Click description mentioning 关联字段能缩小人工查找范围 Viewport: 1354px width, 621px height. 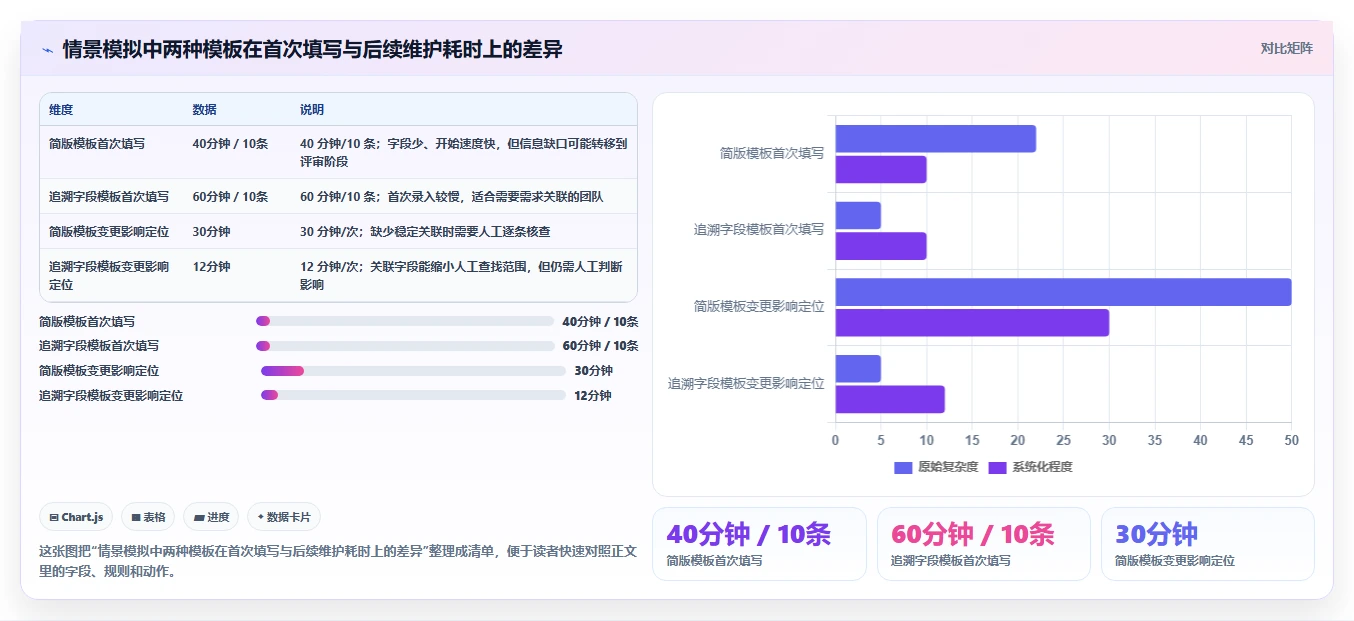[464, 275]
